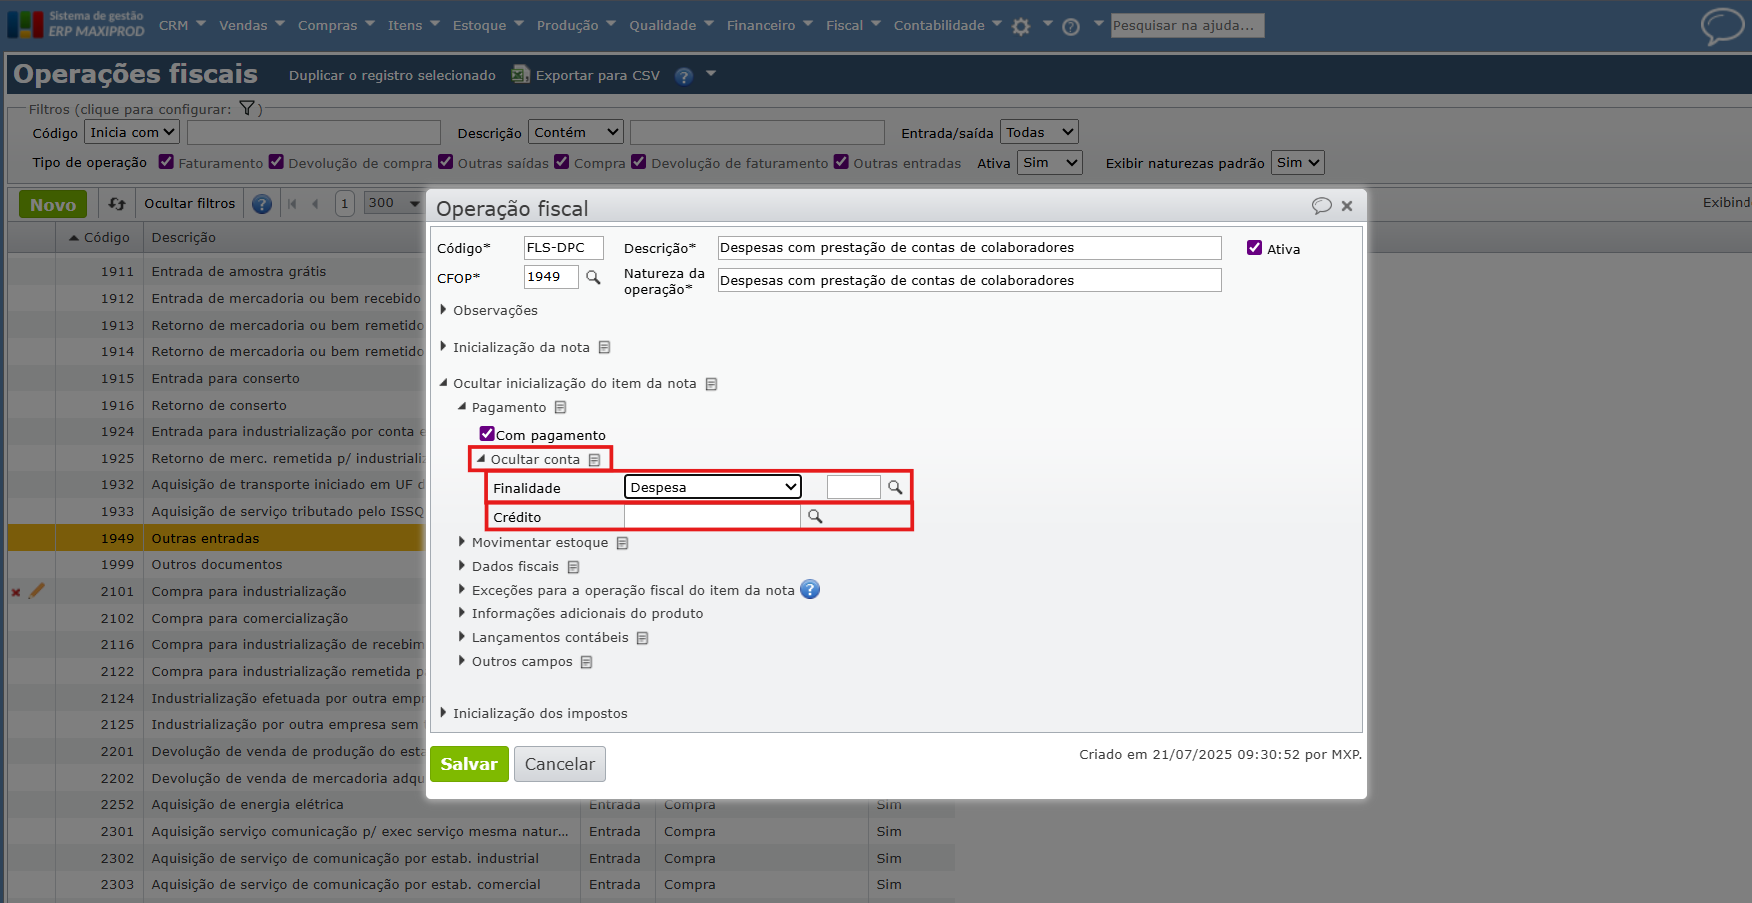The width and height of the screenshot is (1752, 903).
Task: Click the Cancelar button
Action: click(x=560, y=764)
